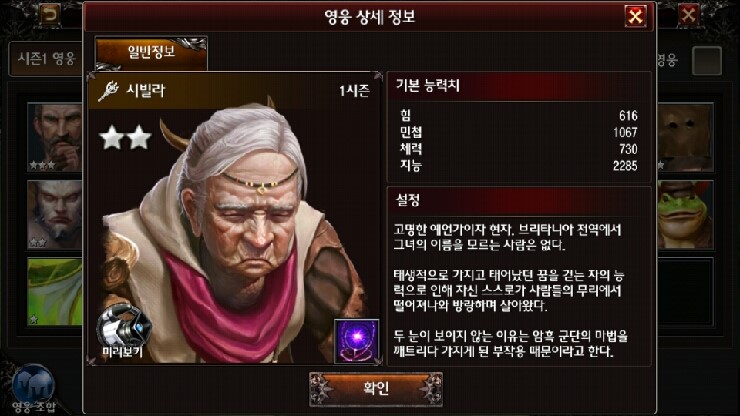Close the 영웅 상세 정보 dialog
The width and height of the screenshot is (740, 416).
(x=636, y=17)
